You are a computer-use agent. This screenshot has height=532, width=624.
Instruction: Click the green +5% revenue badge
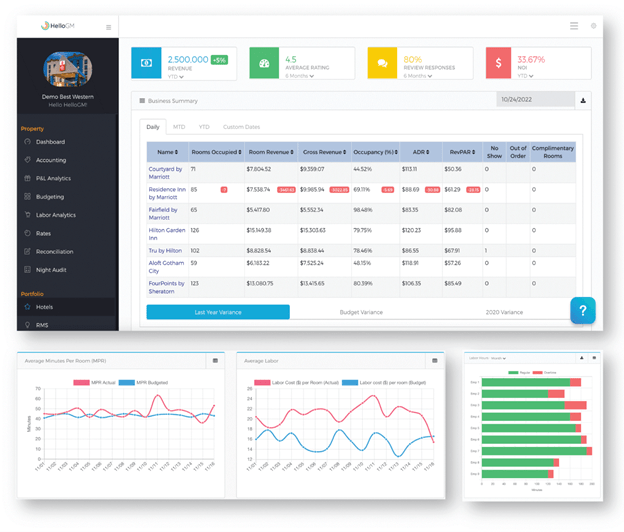(219, 60)
